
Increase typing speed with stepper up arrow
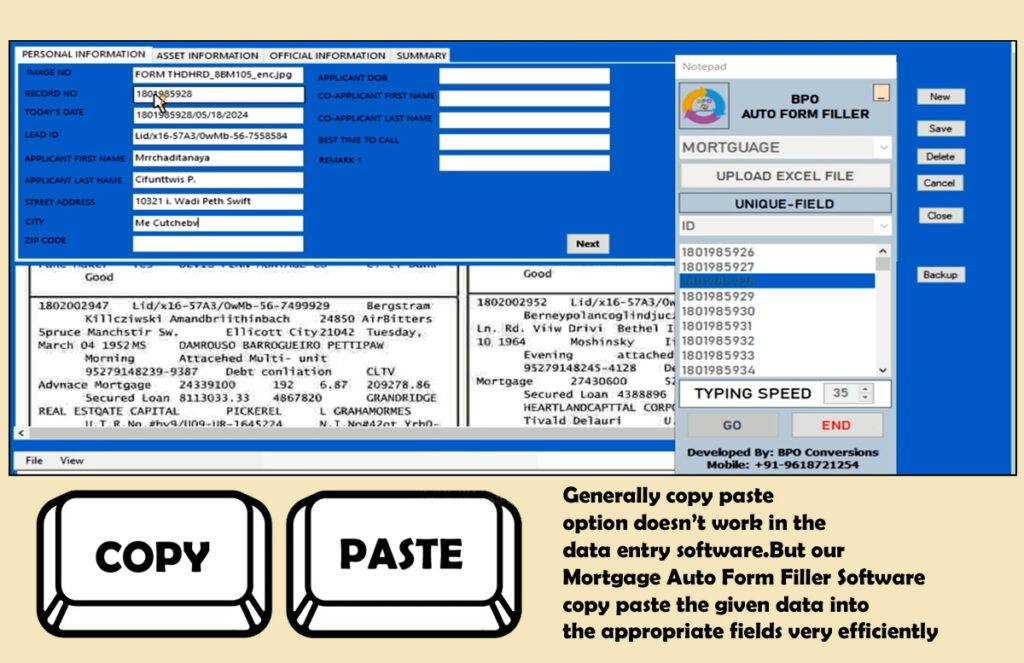click(865, 388)
